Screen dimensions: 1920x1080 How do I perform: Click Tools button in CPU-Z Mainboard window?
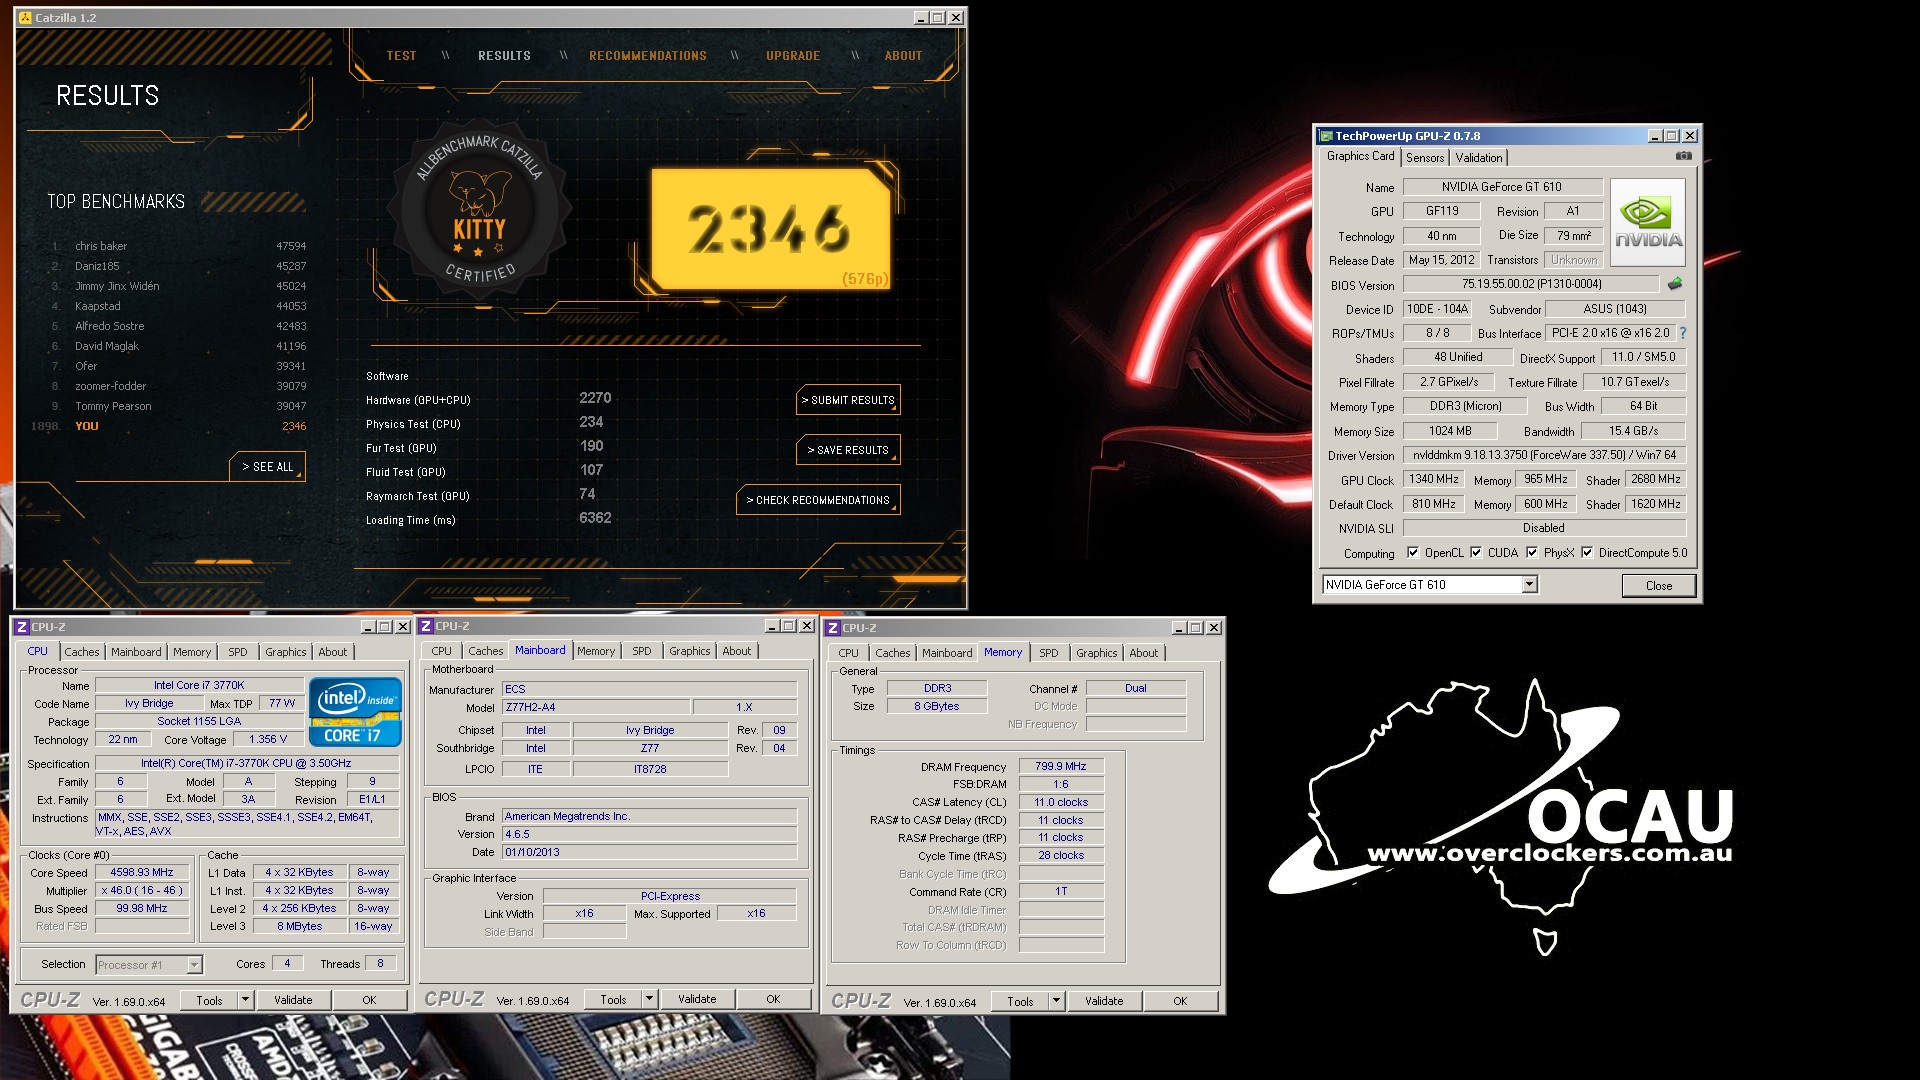pyautogui.click(x=613, y=999)
